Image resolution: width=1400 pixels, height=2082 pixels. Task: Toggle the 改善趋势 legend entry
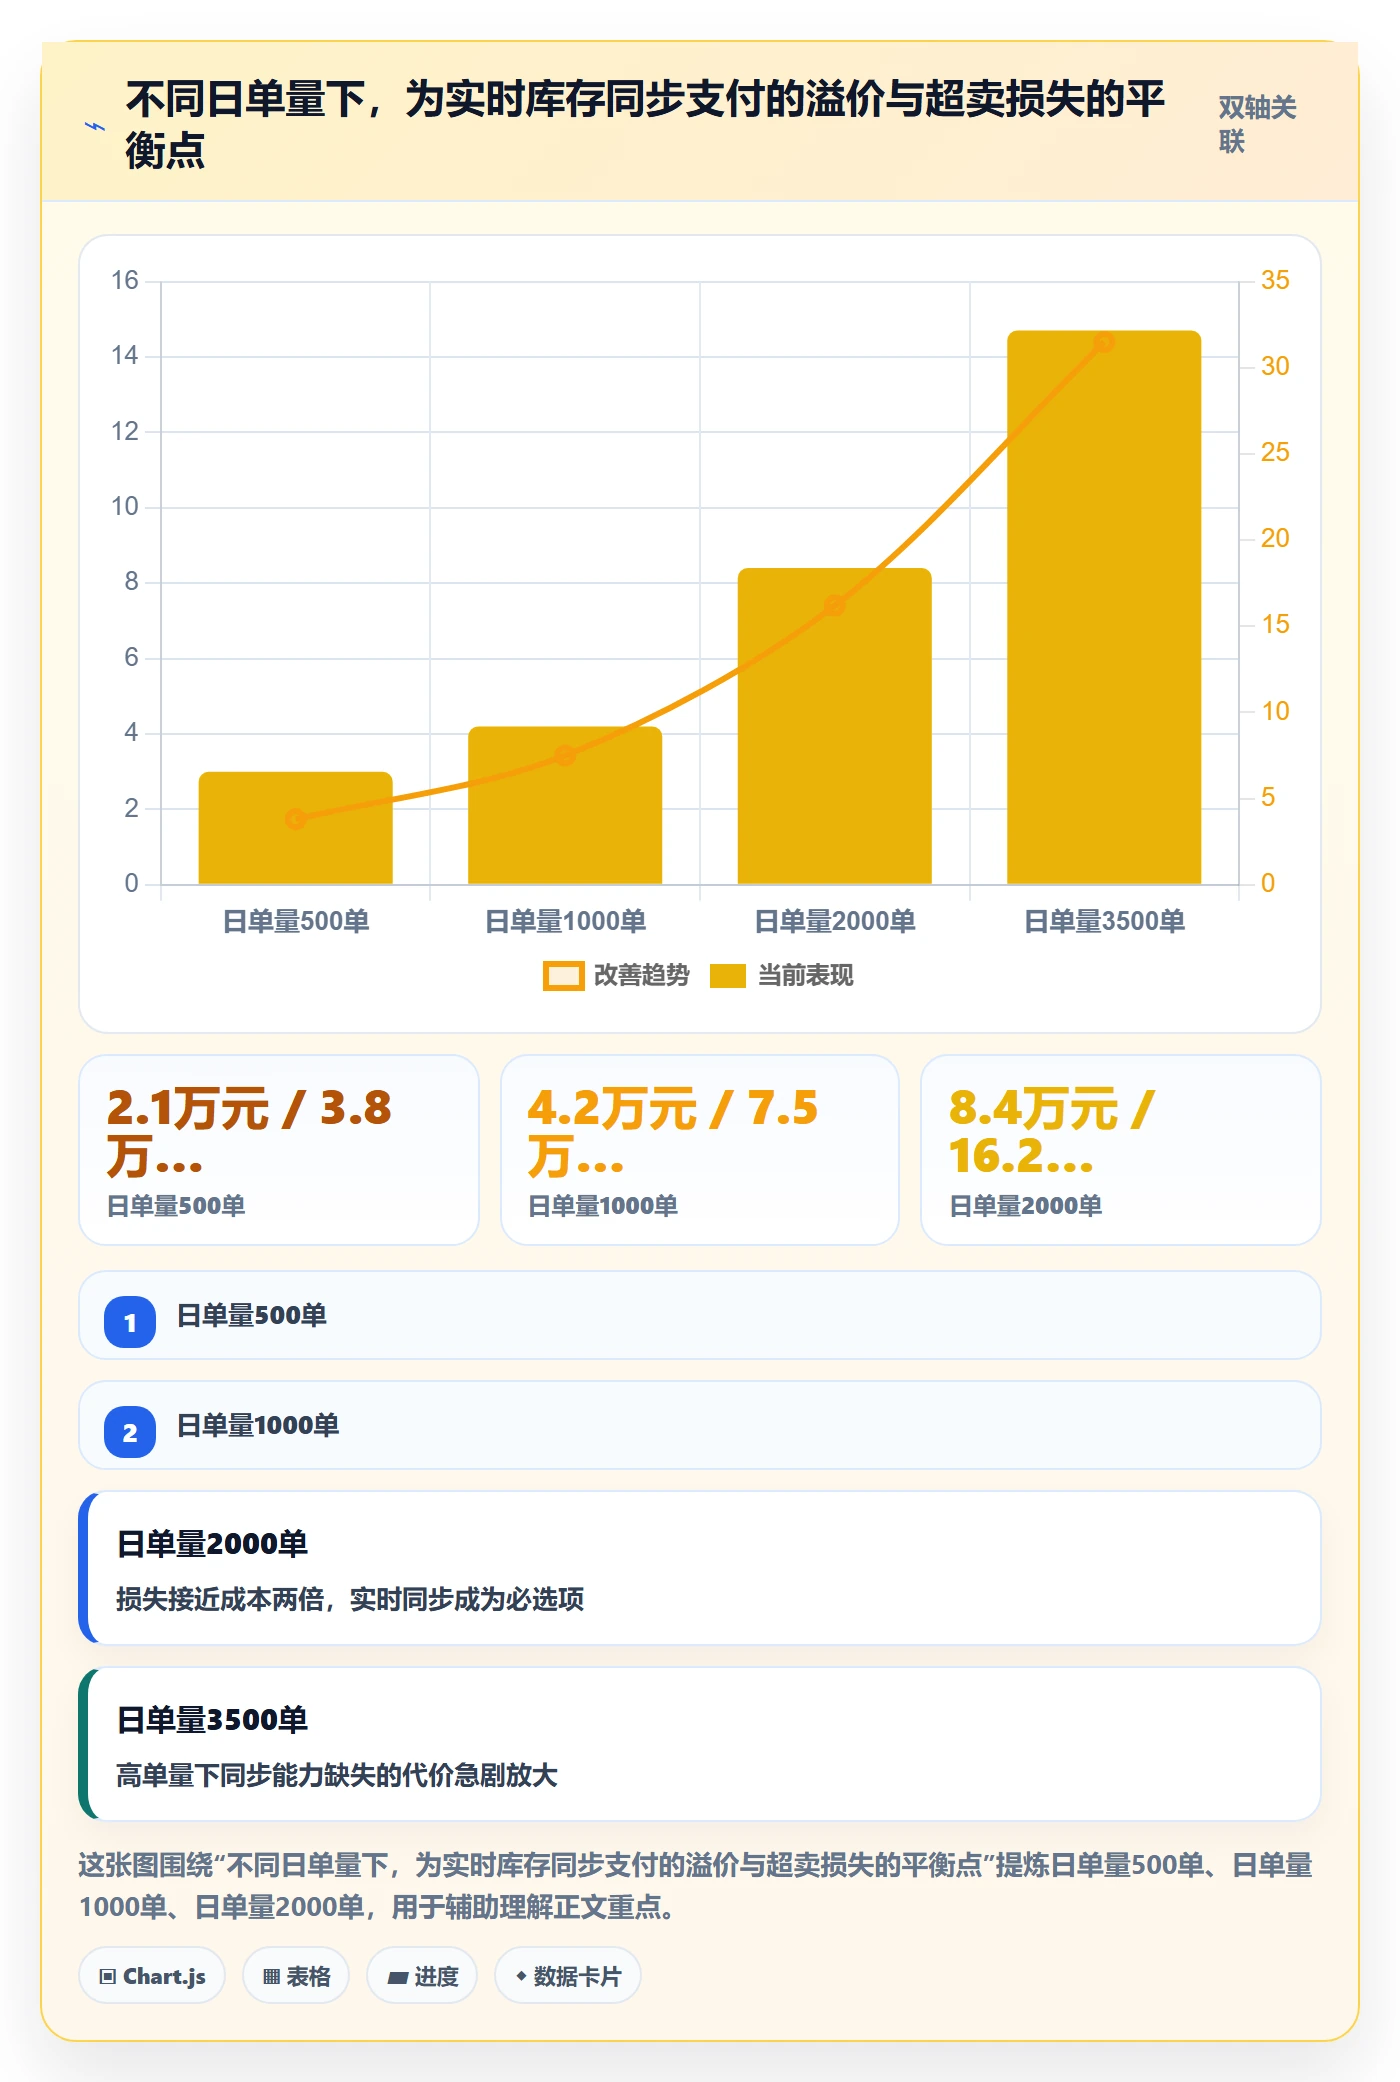click(x=616, y=975)
